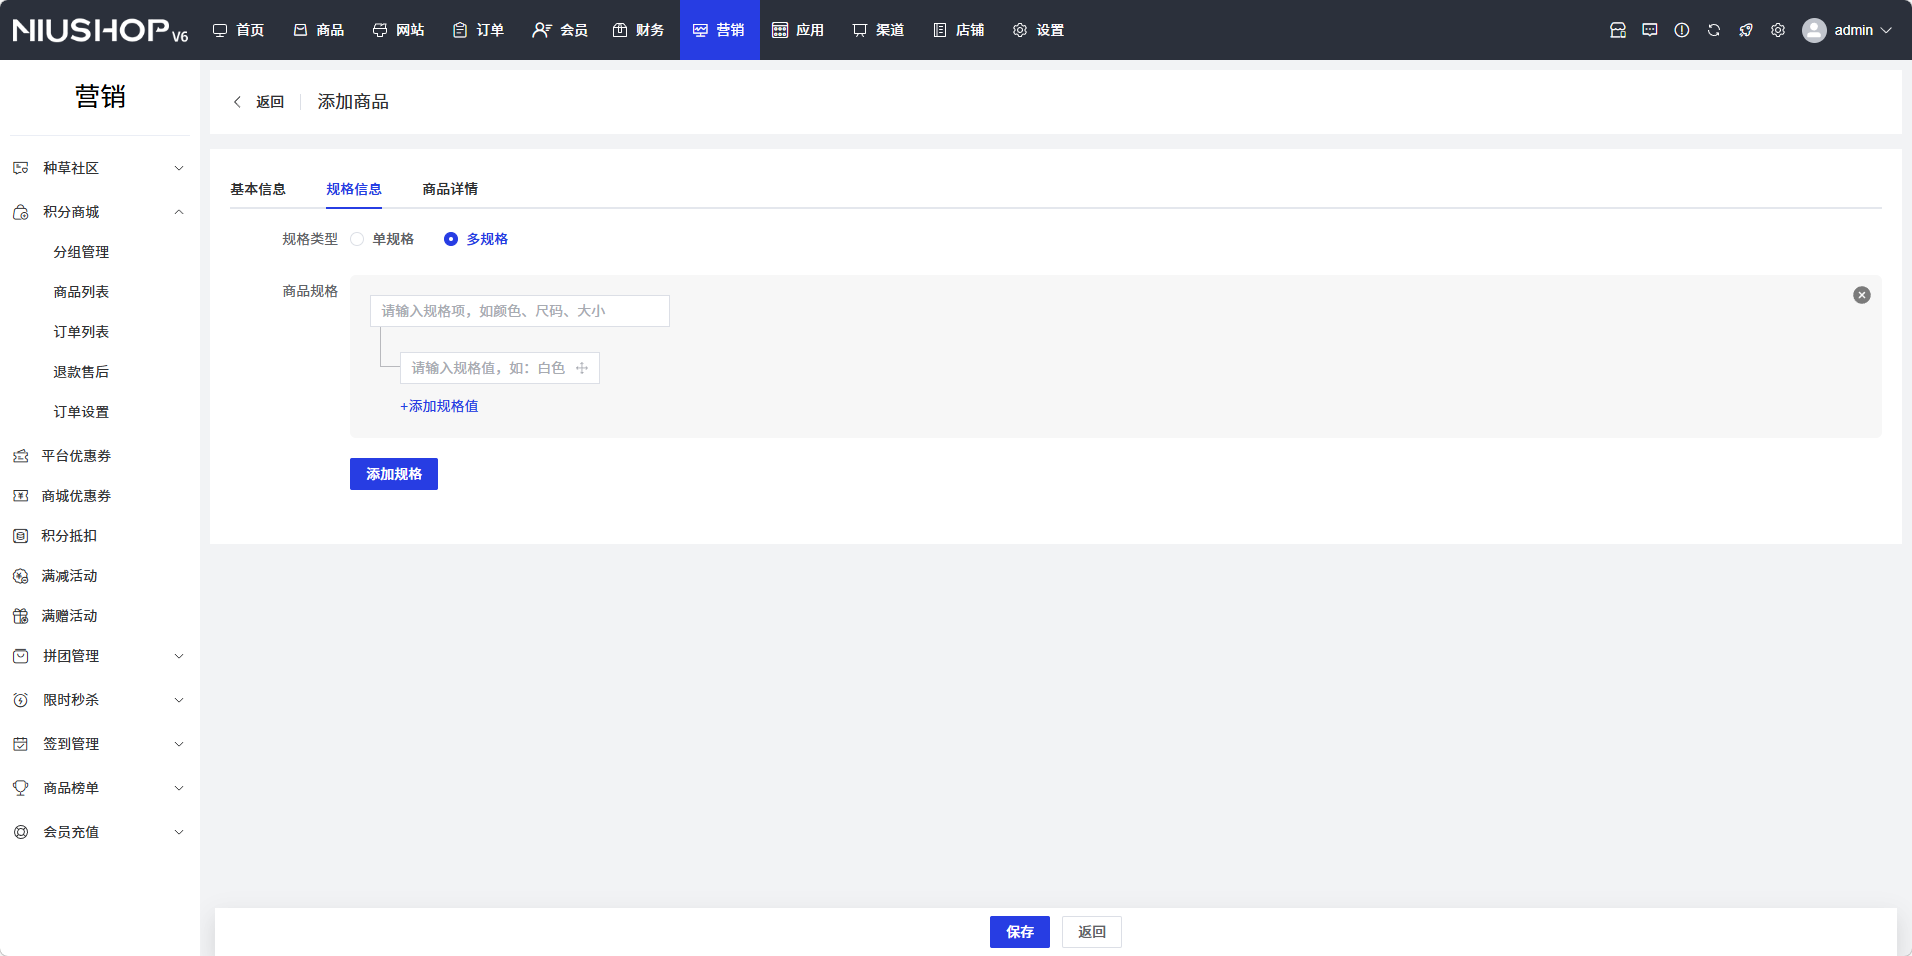The image size is (1912, 956).
Task: Click the 商城优惠券 sidebar icon
Action: pos(20,496)
